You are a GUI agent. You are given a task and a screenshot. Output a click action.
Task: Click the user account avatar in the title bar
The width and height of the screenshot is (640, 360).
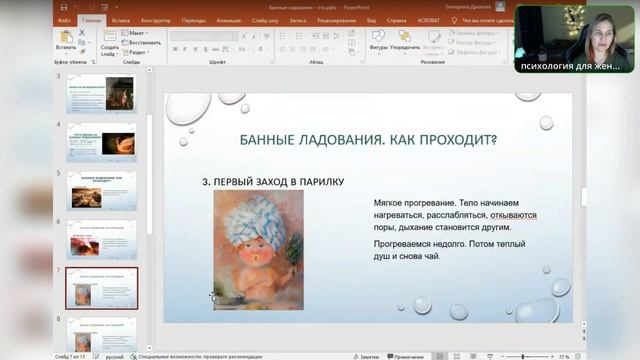pos(500,6)
